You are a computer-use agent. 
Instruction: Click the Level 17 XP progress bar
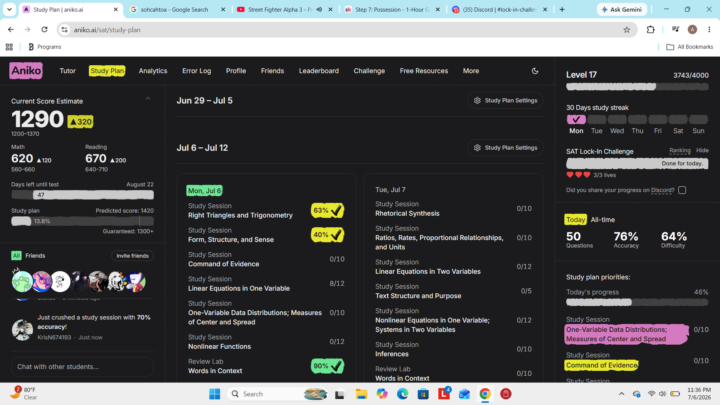click(x=637, y=87)
